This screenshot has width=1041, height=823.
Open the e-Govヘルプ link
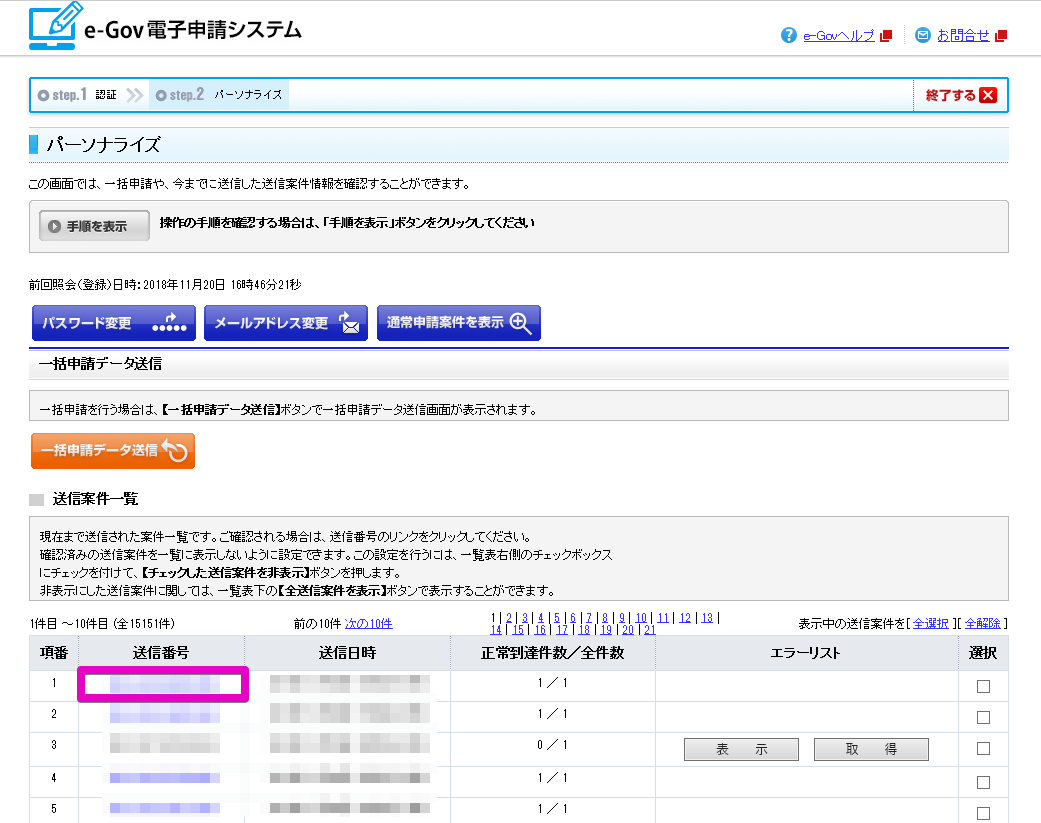tap(839, 36)
